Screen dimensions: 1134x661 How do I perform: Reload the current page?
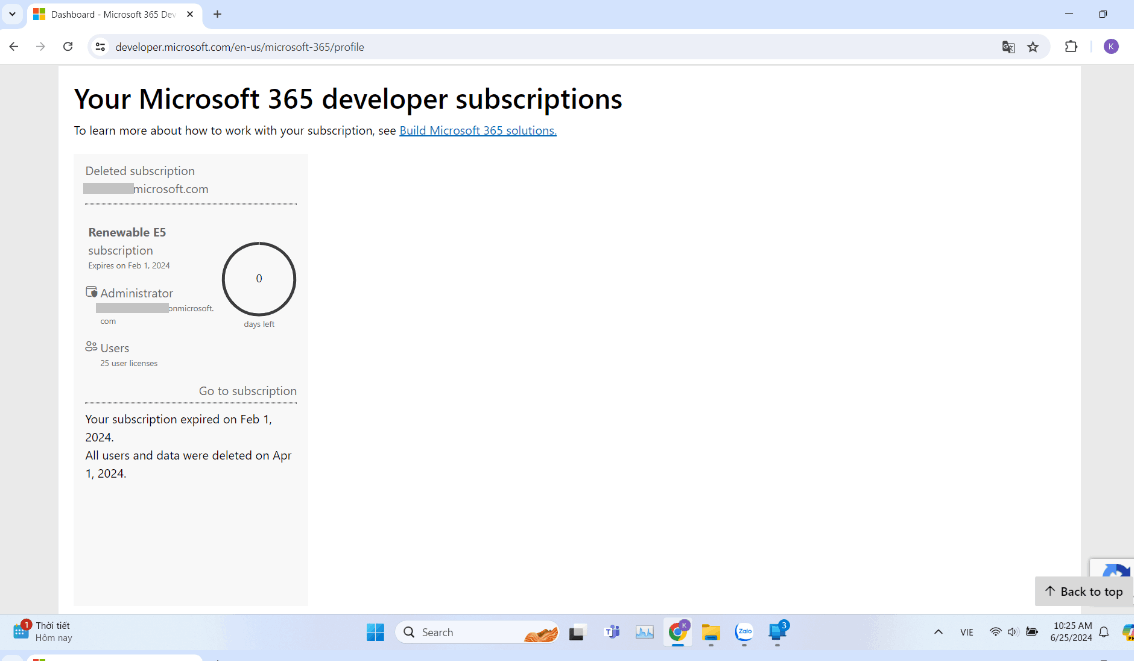coord(68,46)
